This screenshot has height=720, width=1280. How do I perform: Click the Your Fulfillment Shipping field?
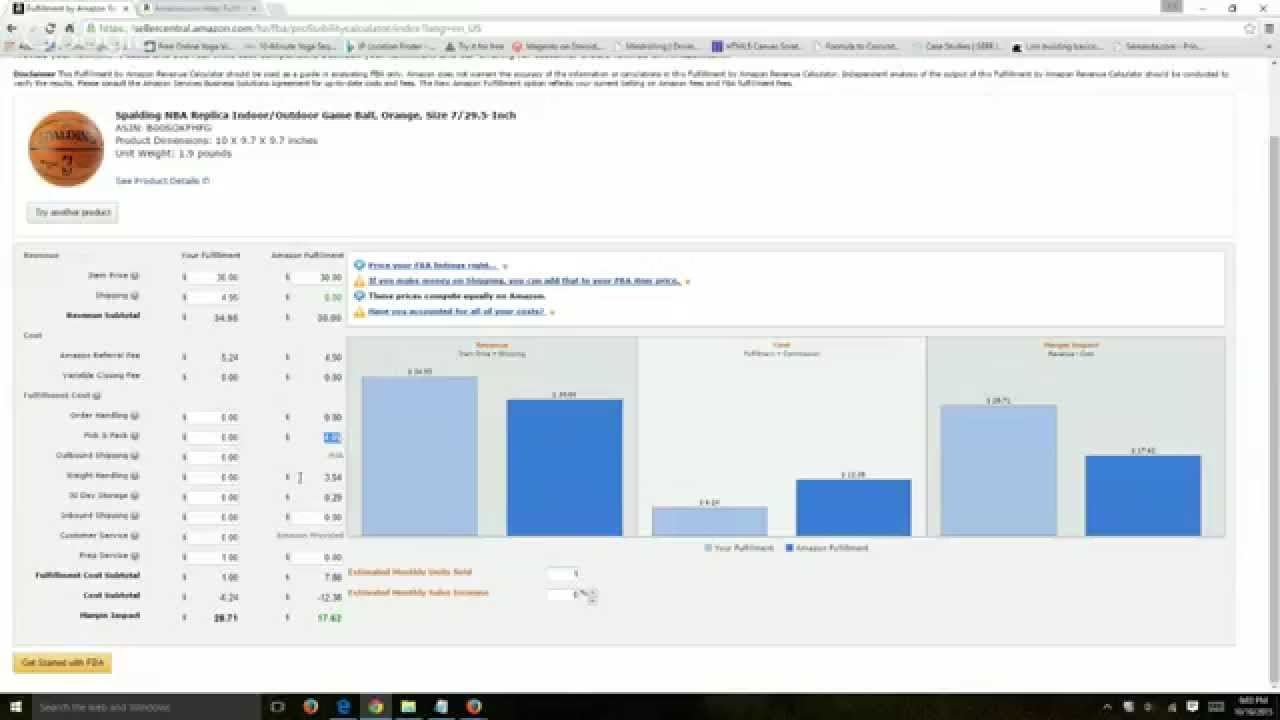tap(215, 297)
